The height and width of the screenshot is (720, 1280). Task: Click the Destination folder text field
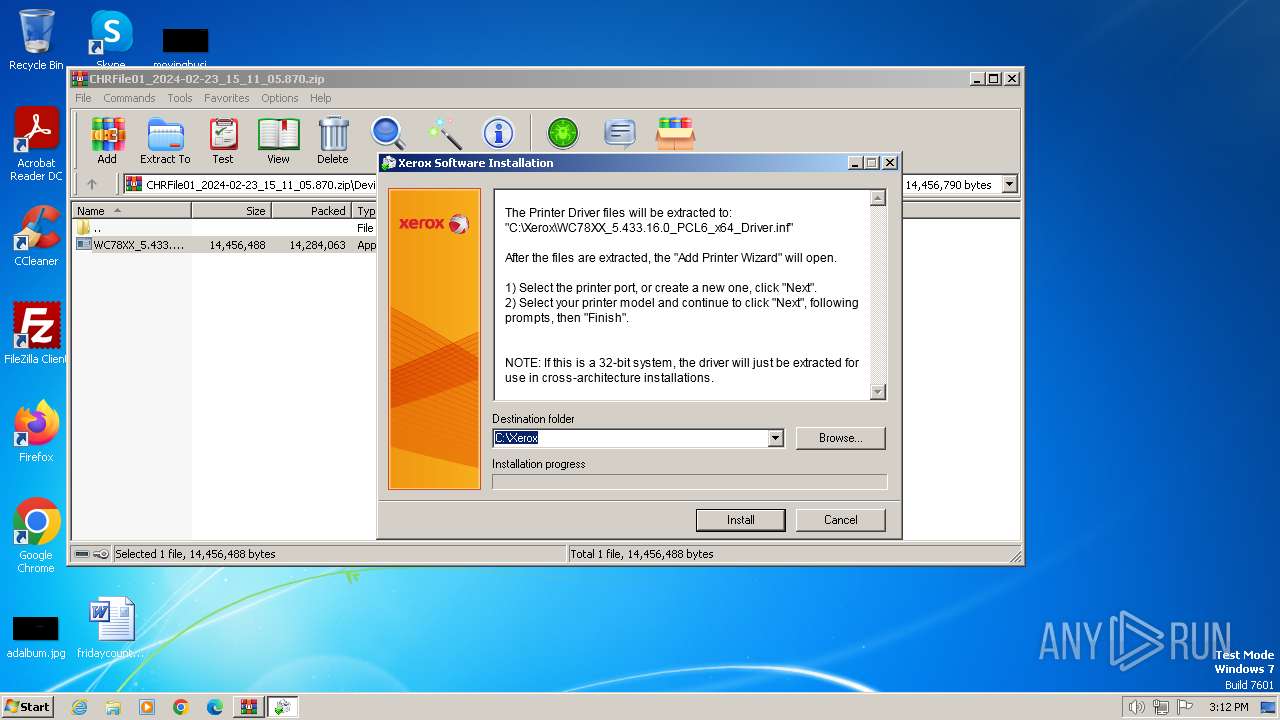[x=630, y=438]
